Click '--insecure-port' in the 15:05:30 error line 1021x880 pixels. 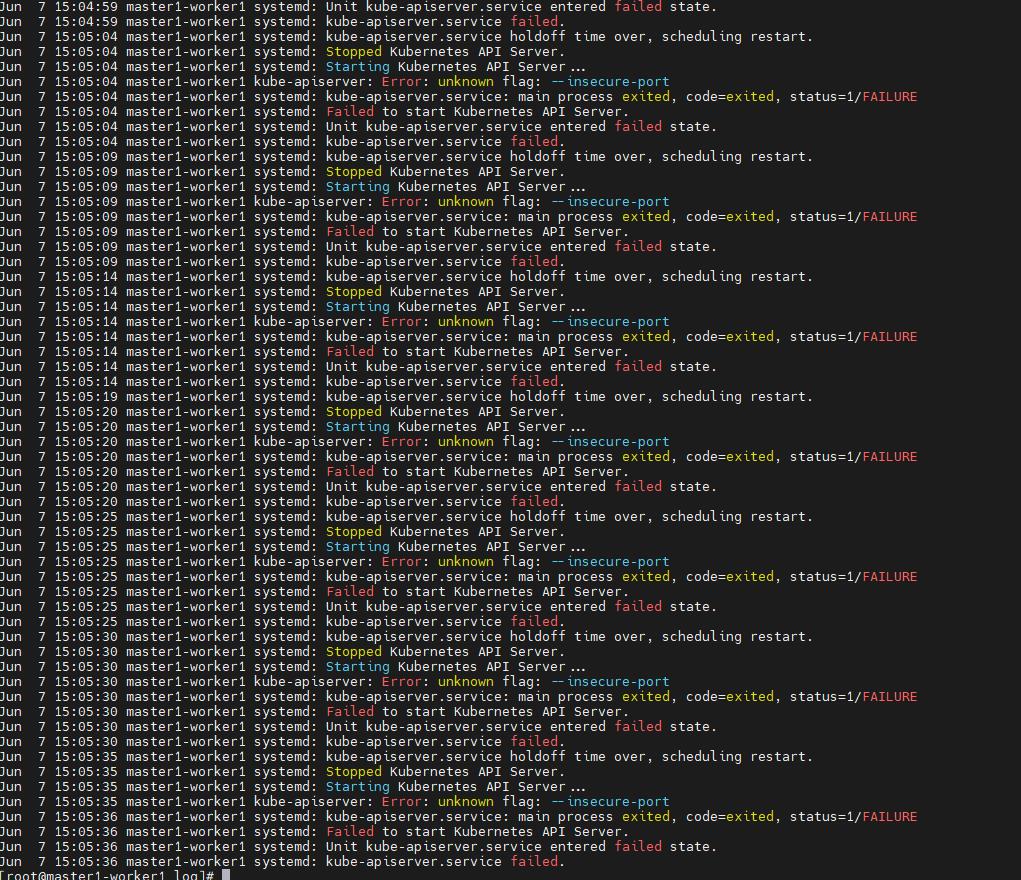pos(610,681)
